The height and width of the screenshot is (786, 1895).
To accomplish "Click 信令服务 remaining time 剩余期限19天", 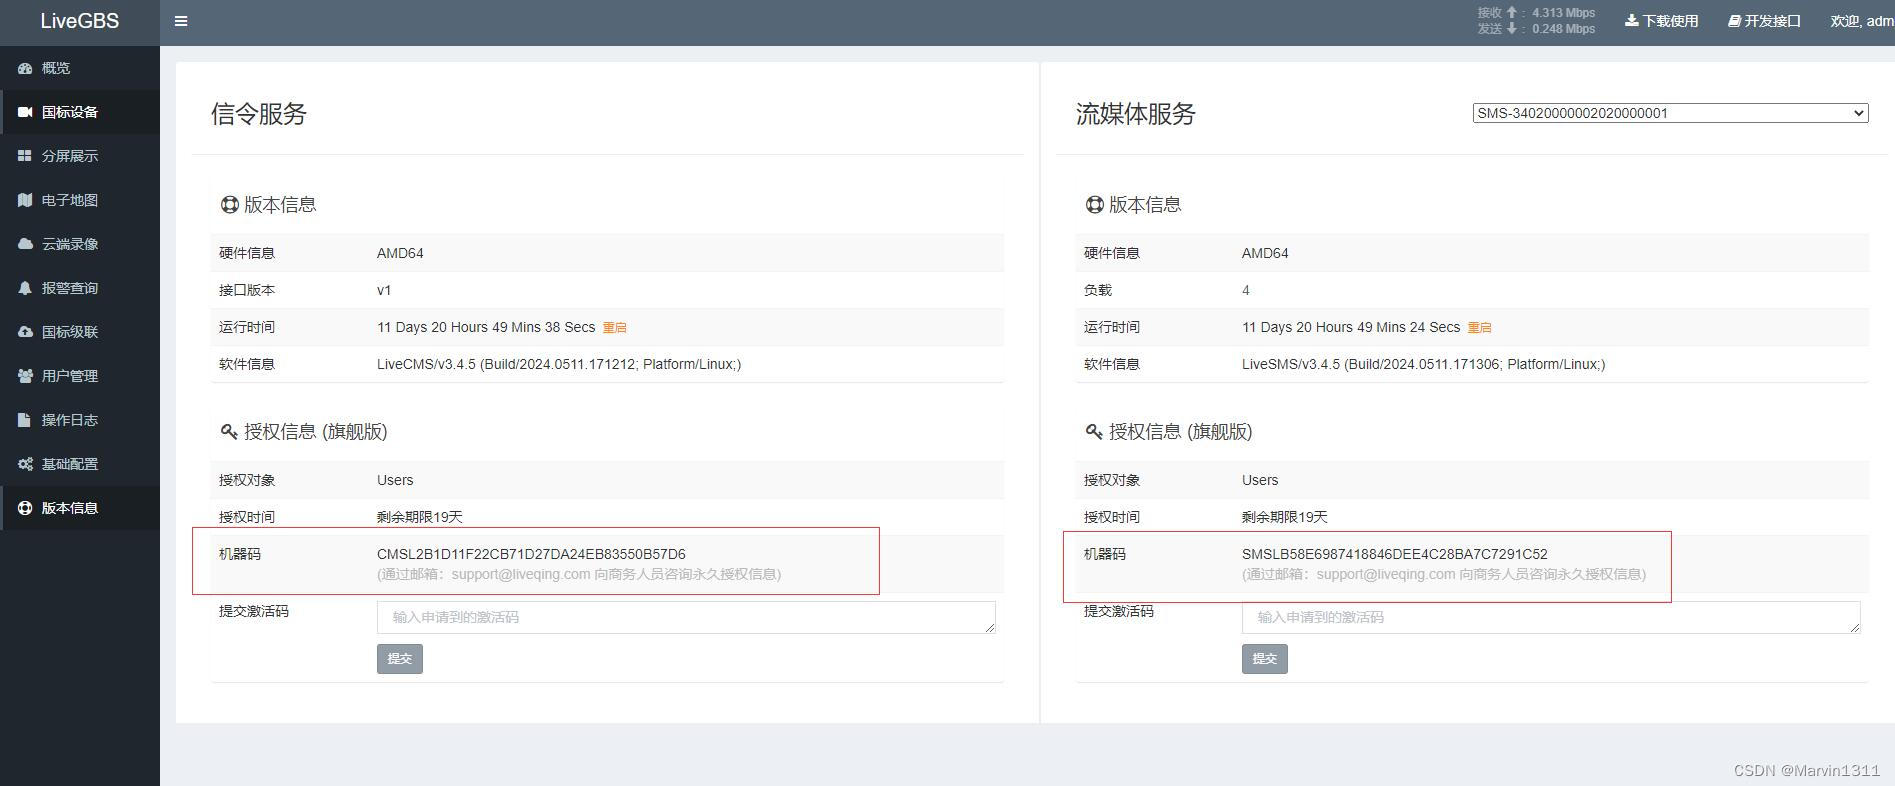I will coord(420,517).
